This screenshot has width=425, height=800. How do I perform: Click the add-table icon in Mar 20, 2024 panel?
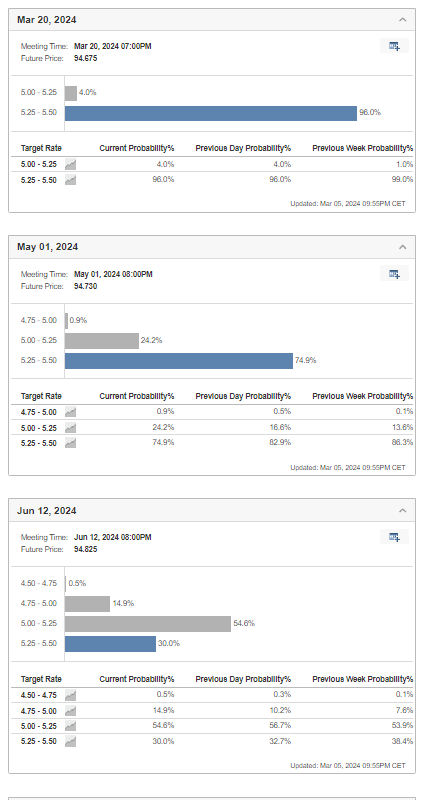click(394, 46)
